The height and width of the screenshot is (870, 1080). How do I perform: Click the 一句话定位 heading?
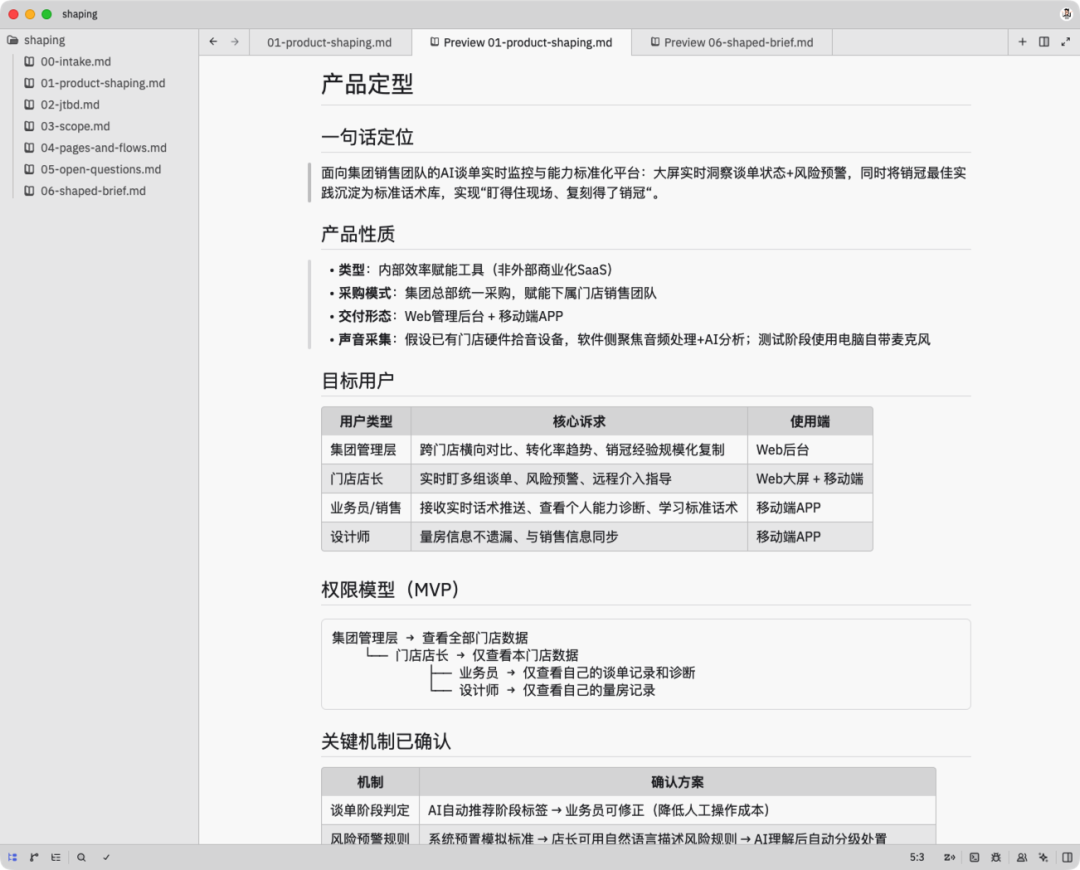(x=367, y=137)
